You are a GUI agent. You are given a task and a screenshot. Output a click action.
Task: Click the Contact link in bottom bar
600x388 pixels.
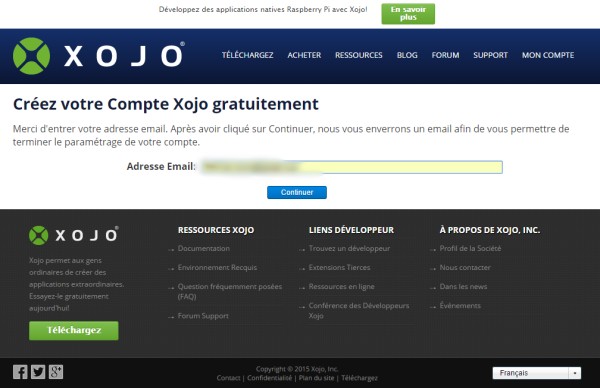(x=228, y=378)
